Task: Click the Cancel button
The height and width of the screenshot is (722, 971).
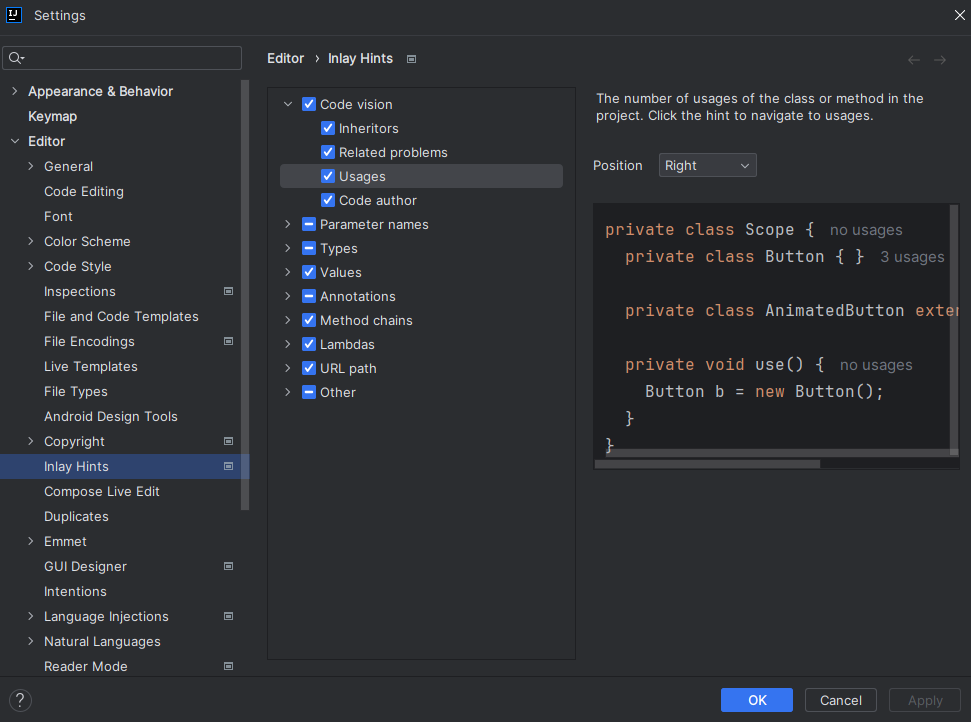Action: [x=840, y=700]
